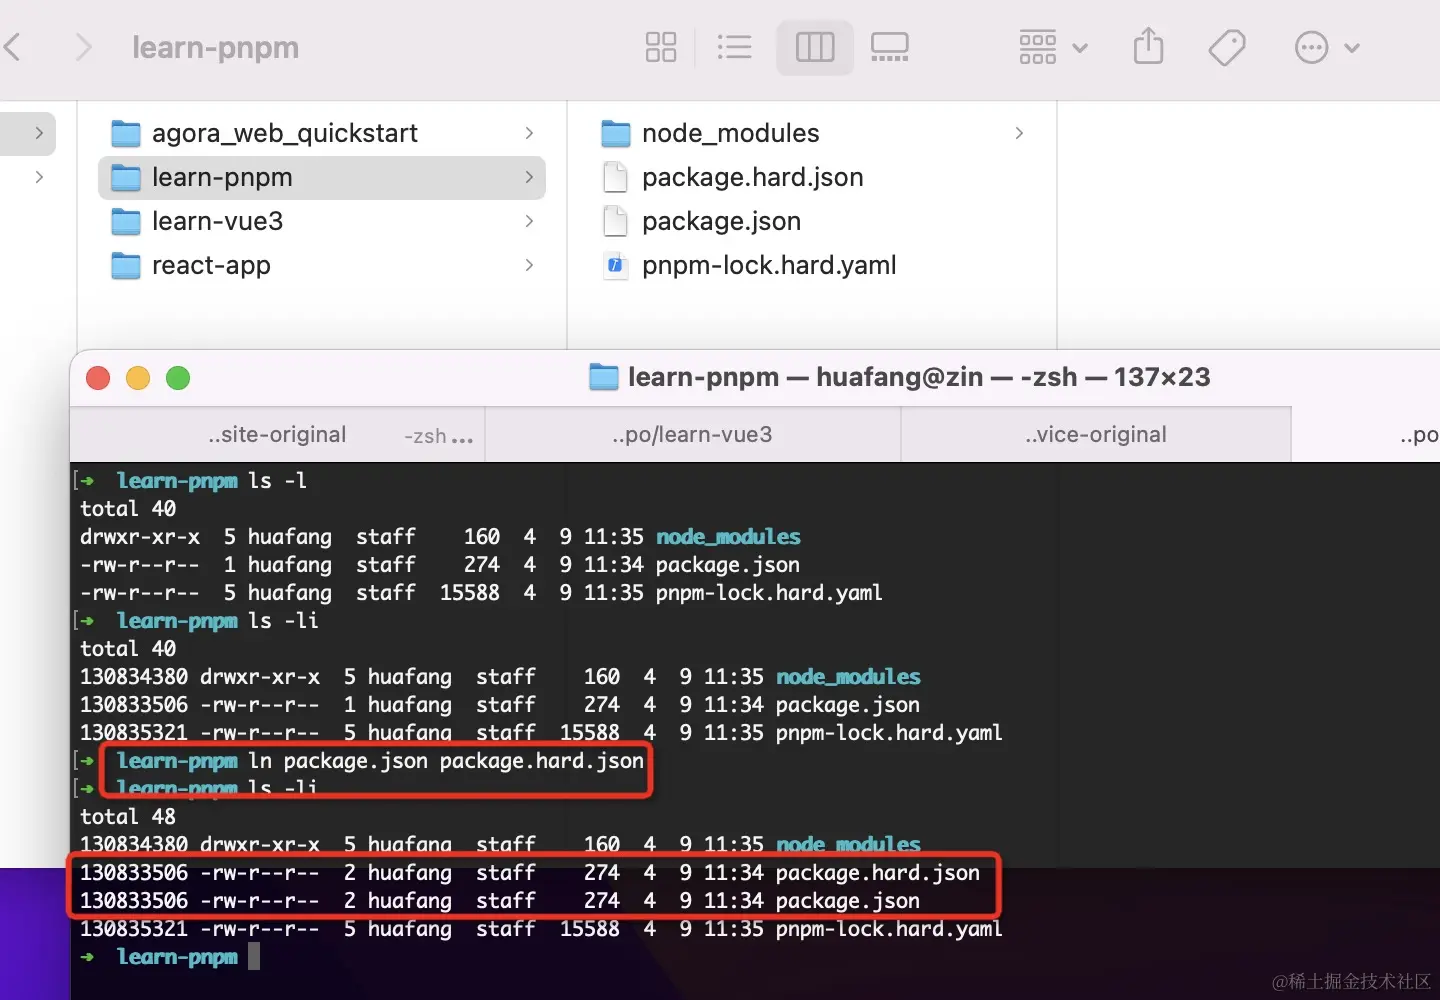Select the package.json file in Finder
This screenshot has width=1440, height=1000.
(812, 221)
